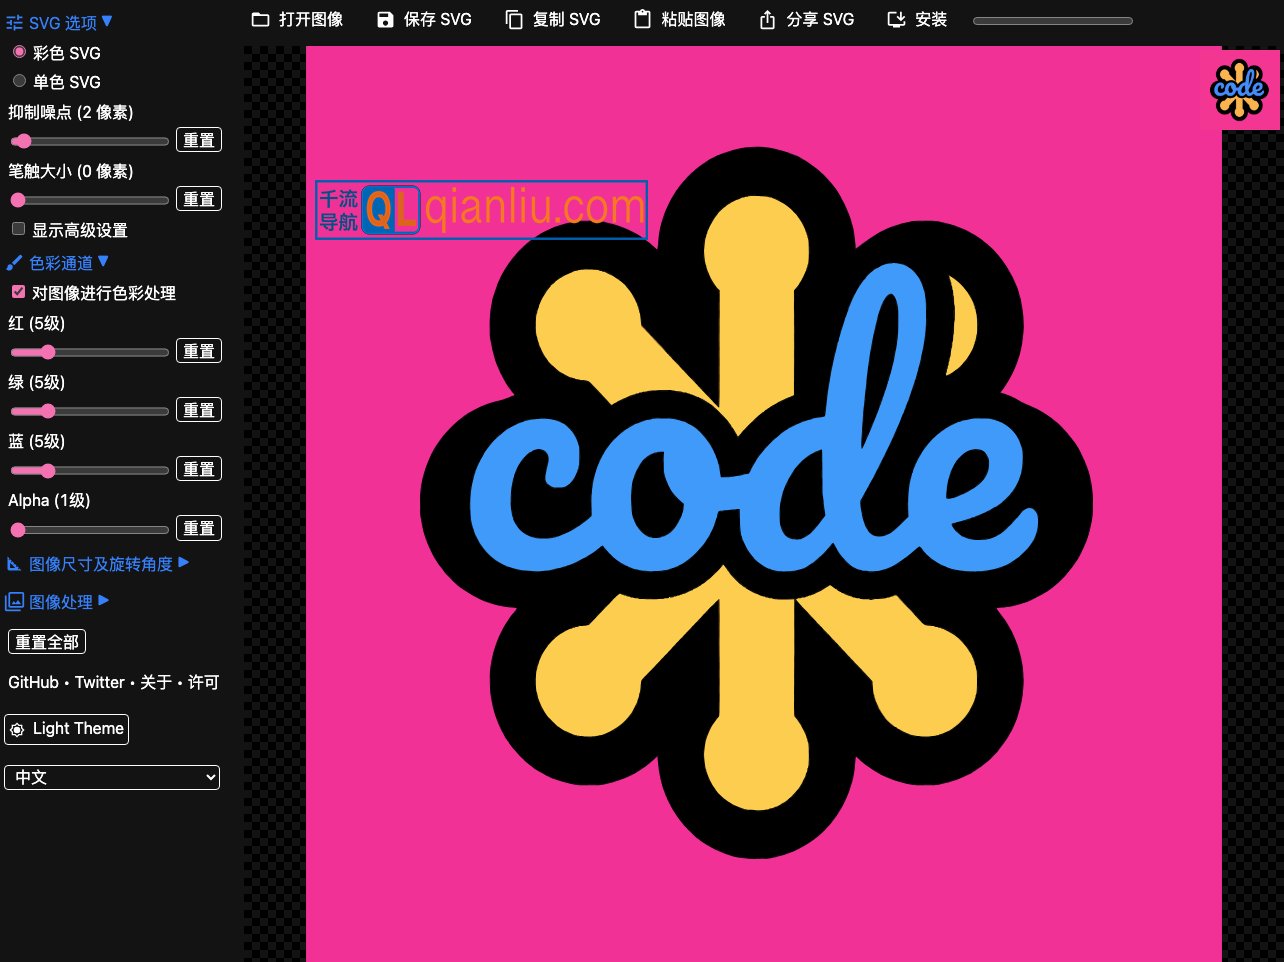
Task: Click the SVG 选项 menu icon
Action: (14, 20)
